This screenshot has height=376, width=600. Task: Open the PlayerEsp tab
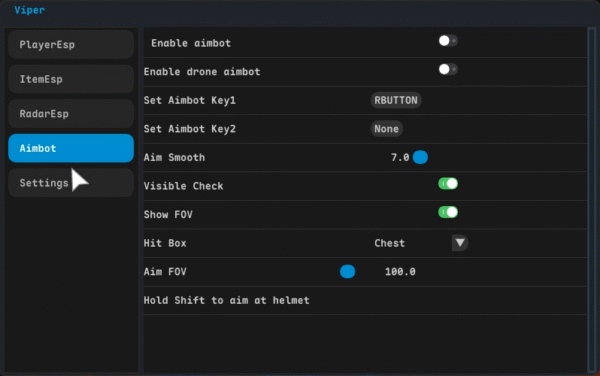tap(71, 45)
